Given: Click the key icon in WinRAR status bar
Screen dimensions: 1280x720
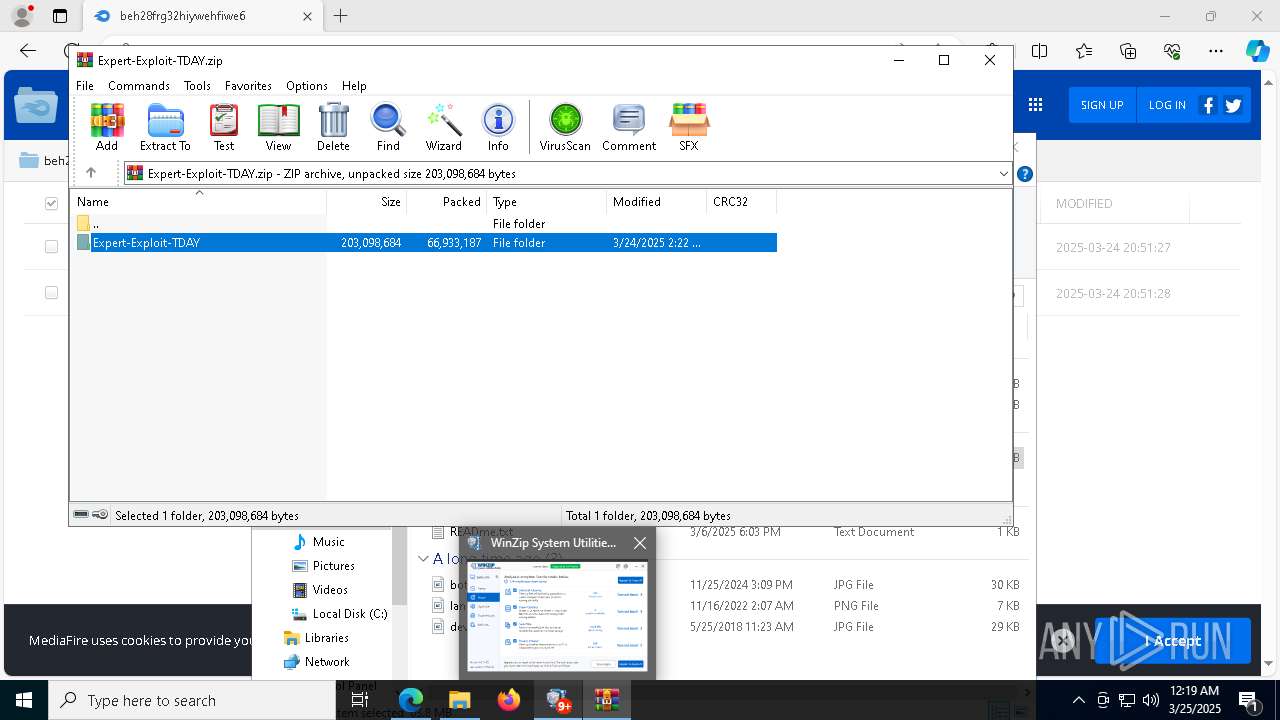Looking at the screenshot, I should tap(100, 515).
